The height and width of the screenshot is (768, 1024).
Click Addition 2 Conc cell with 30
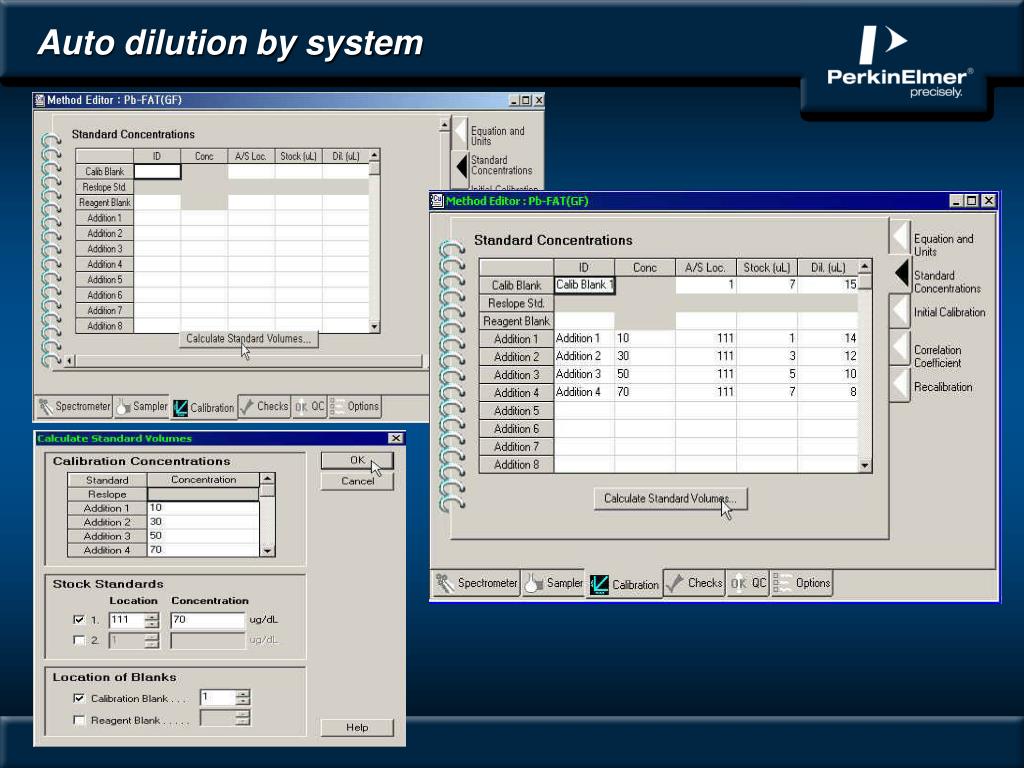click(645, 357)
